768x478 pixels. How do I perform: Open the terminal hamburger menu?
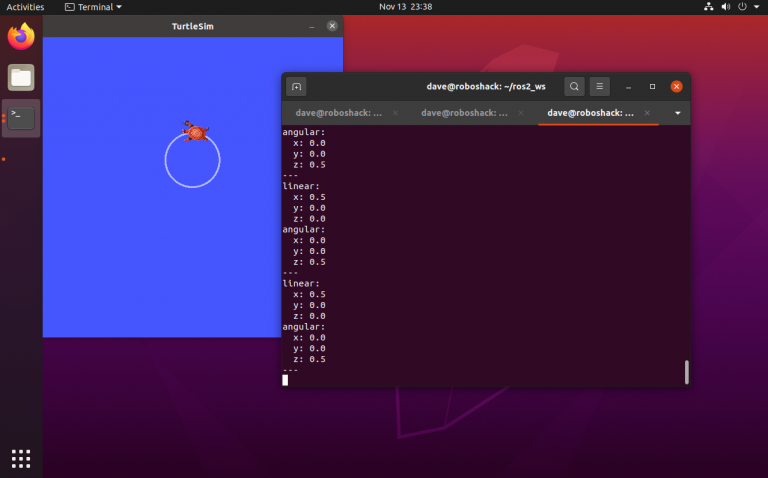pyautogui.click(x=600, y=87)
